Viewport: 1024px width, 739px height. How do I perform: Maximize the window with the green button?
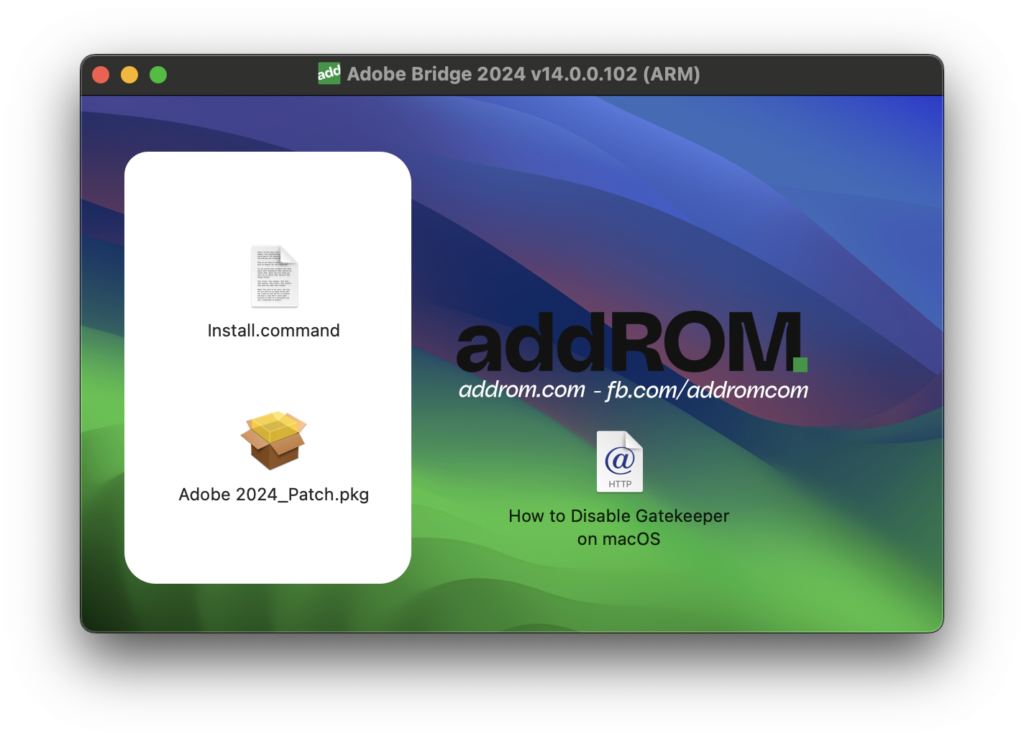158,75
